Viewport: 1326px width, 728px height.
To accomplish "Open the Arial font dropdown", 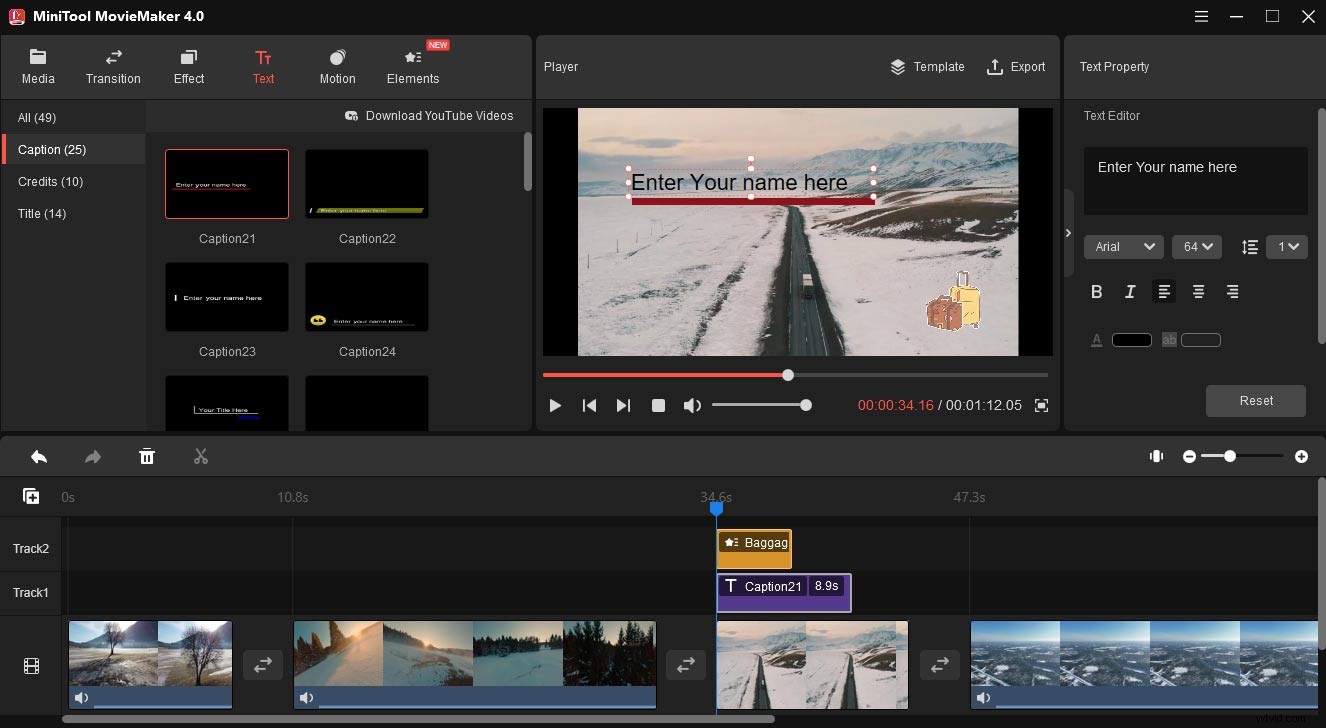I will click(x=1123, y=246).
